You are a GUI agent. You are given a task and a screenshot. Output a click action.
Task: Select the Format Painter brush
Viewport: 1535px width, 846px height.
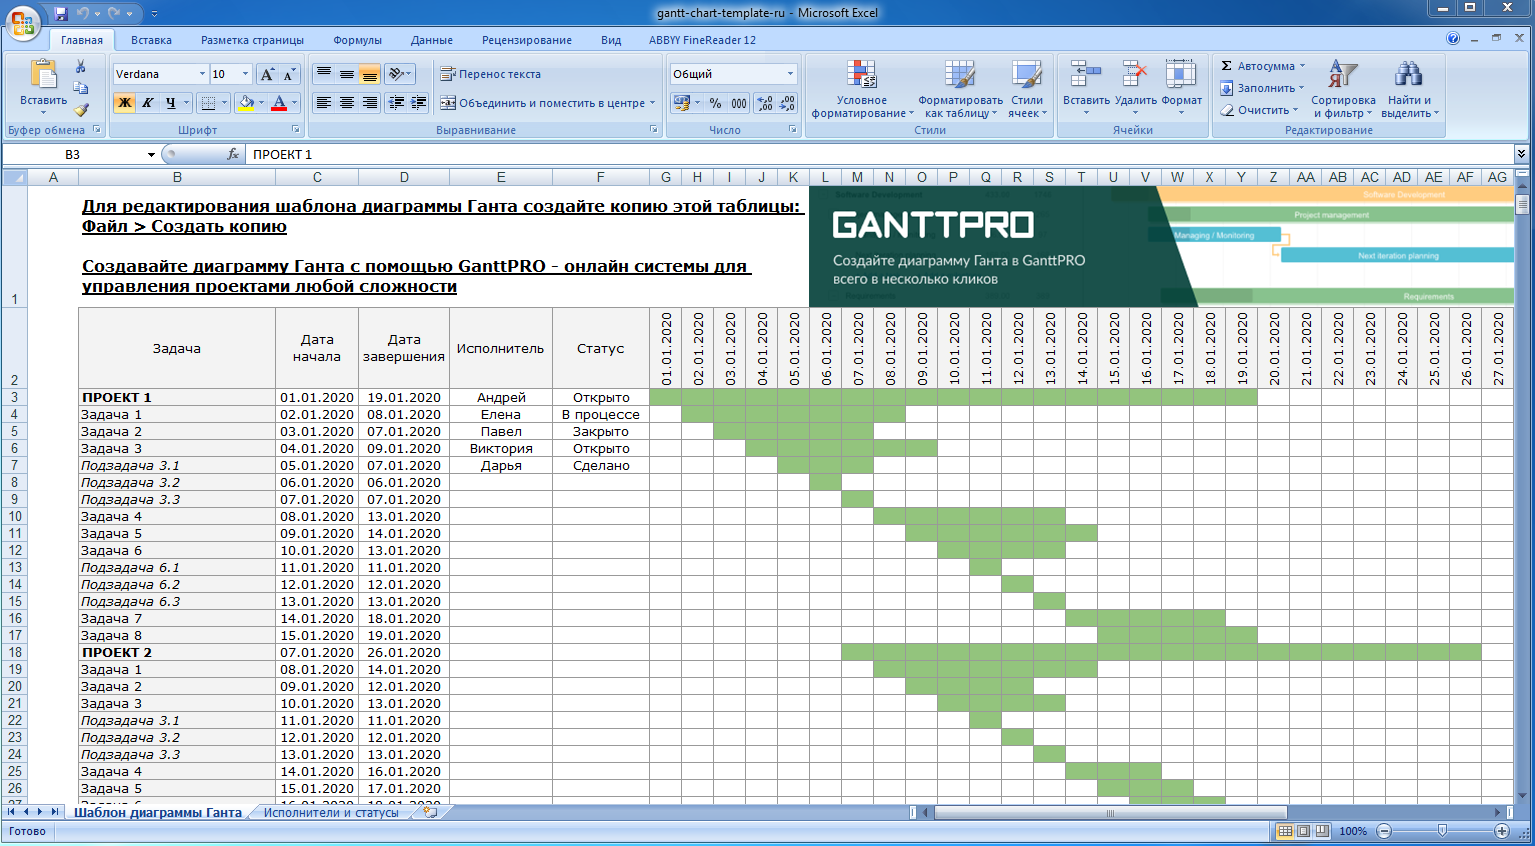click(x=81, y=109)
